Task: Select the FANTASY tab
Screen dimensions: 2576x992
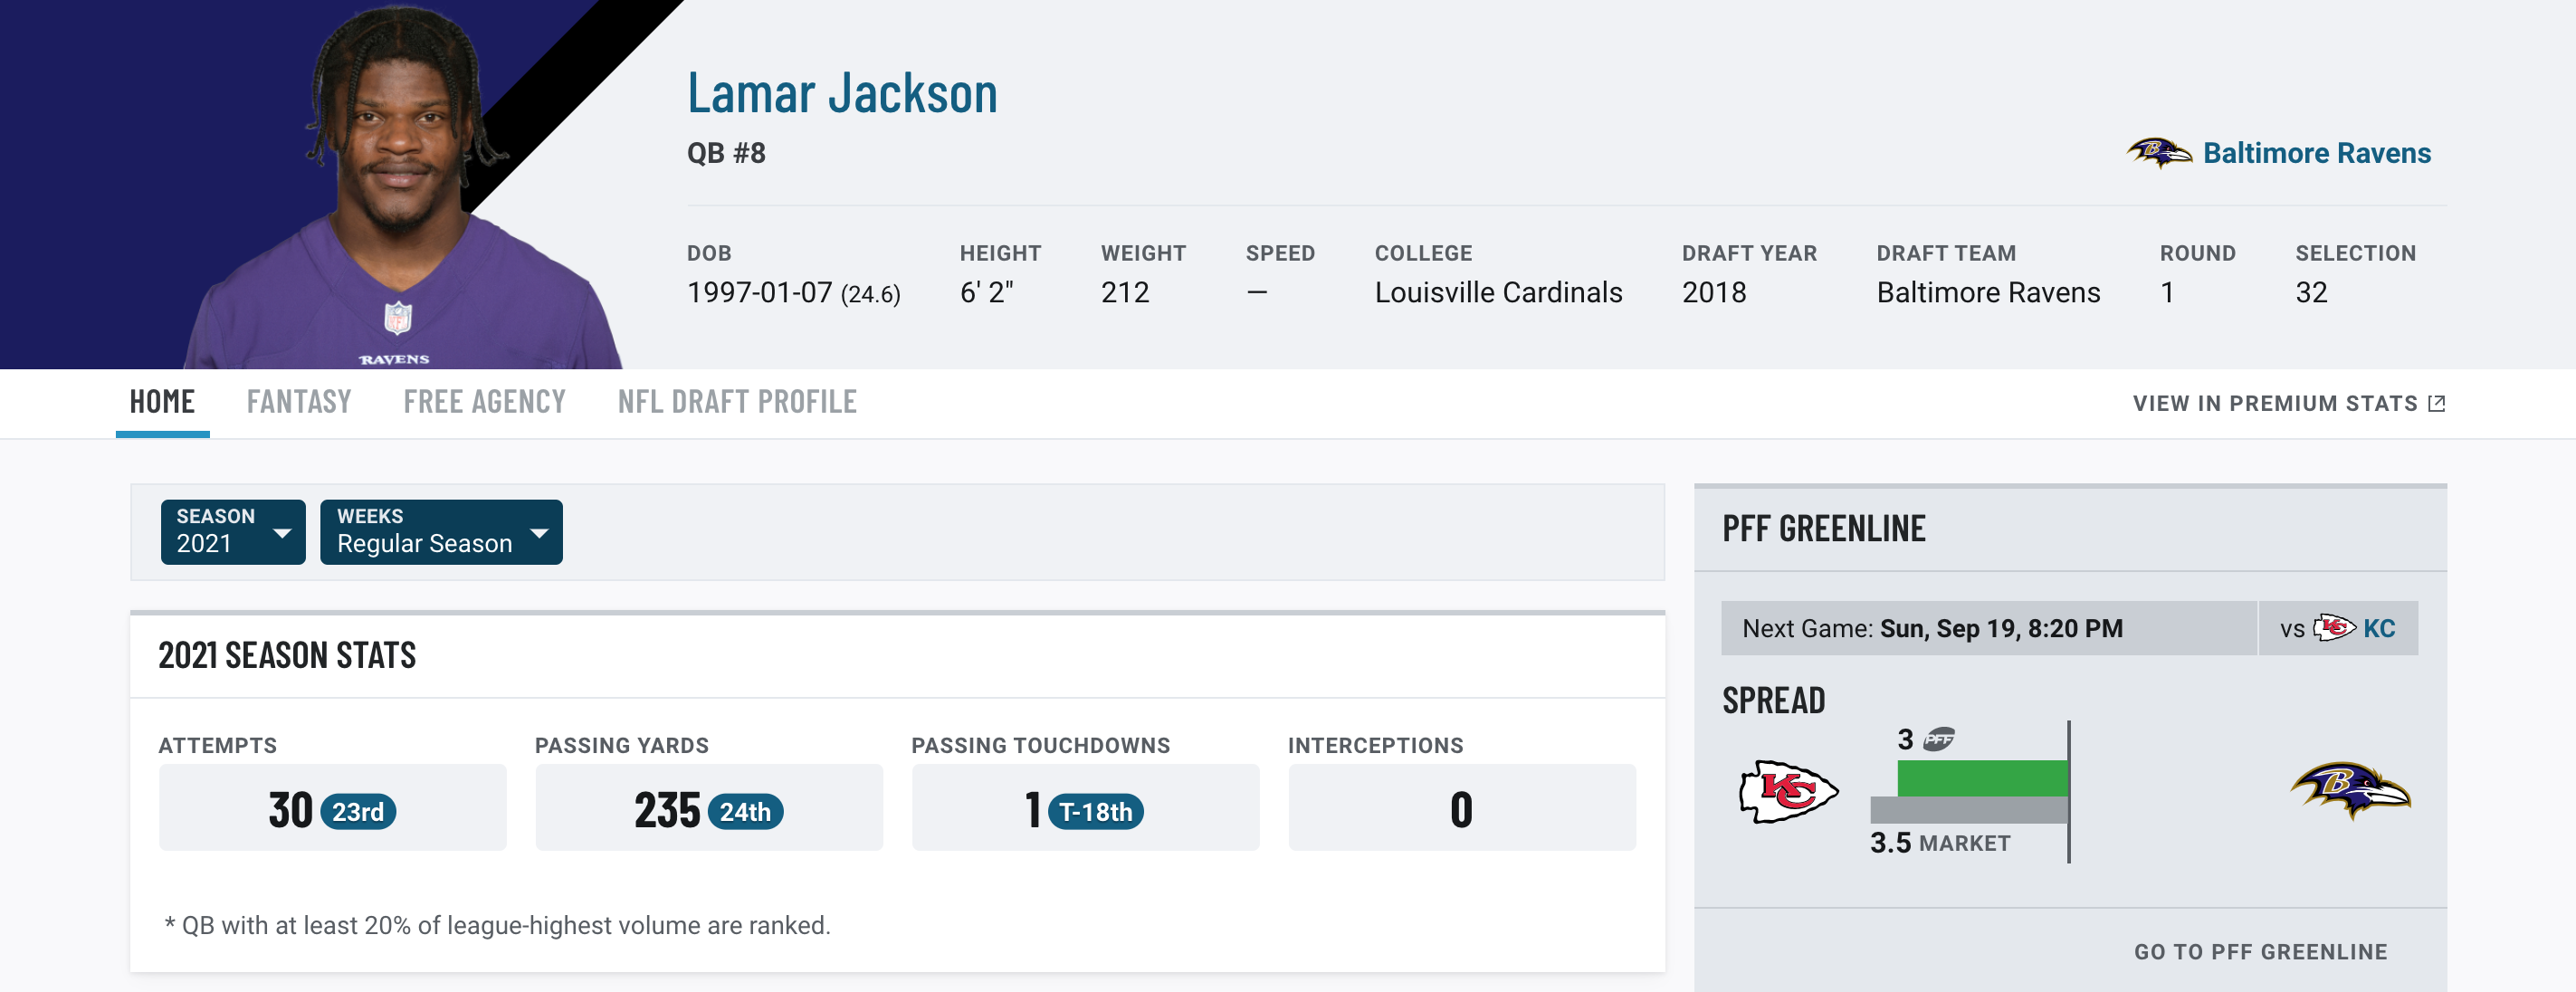Action: [x=298, y=399]
